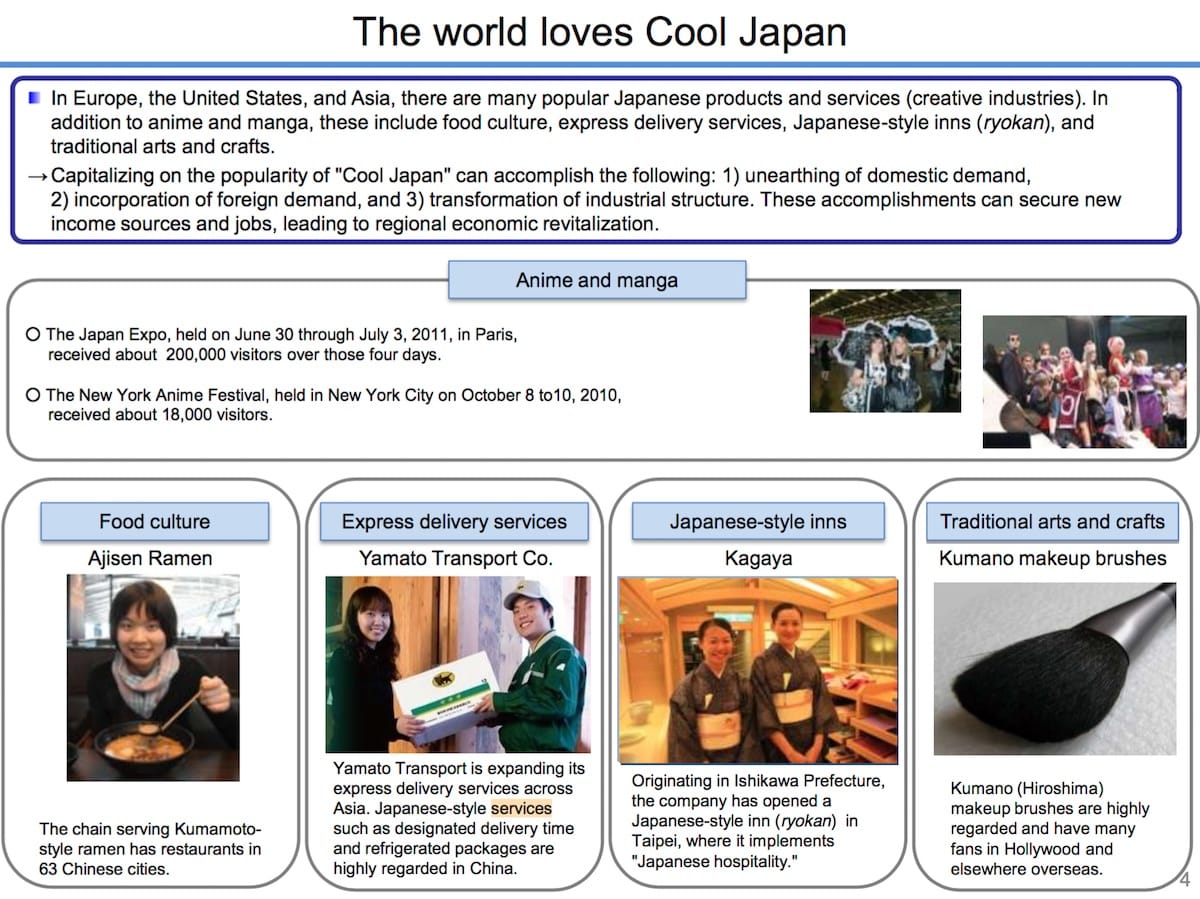Select the "Traditional arts and crafts" header
Viewport: 1200px width, 899px height.
pos(1052,521)
